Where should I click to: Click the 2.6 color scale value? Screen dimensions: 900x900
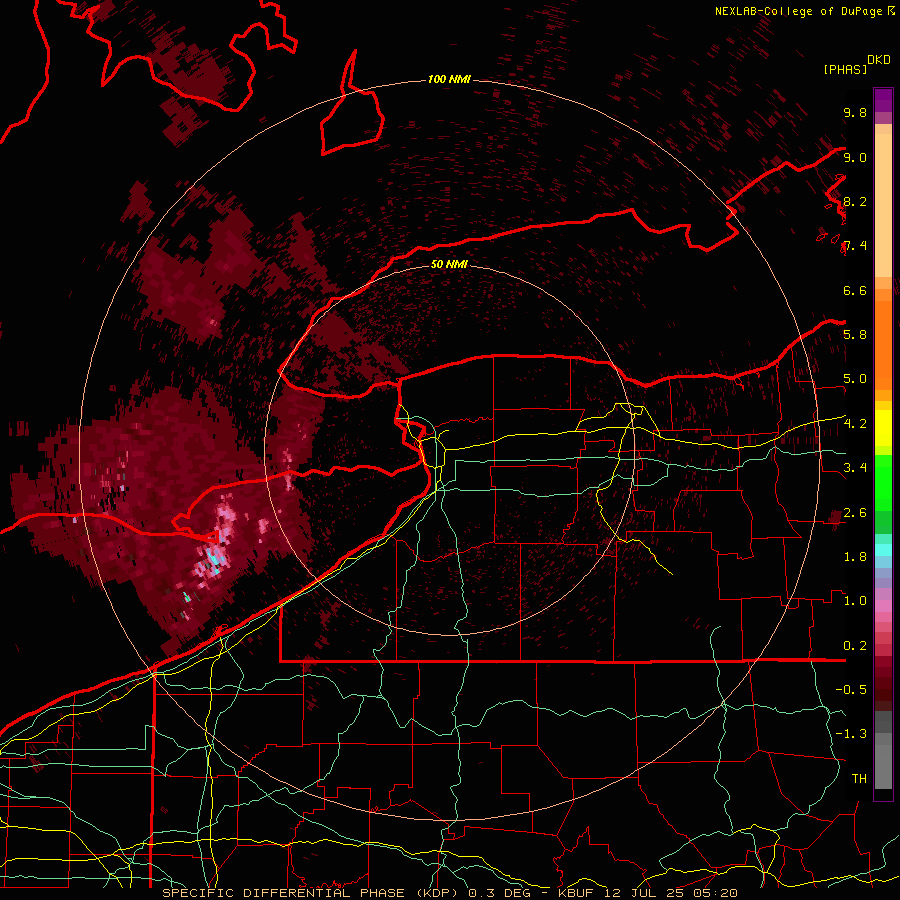coord(855,512)
